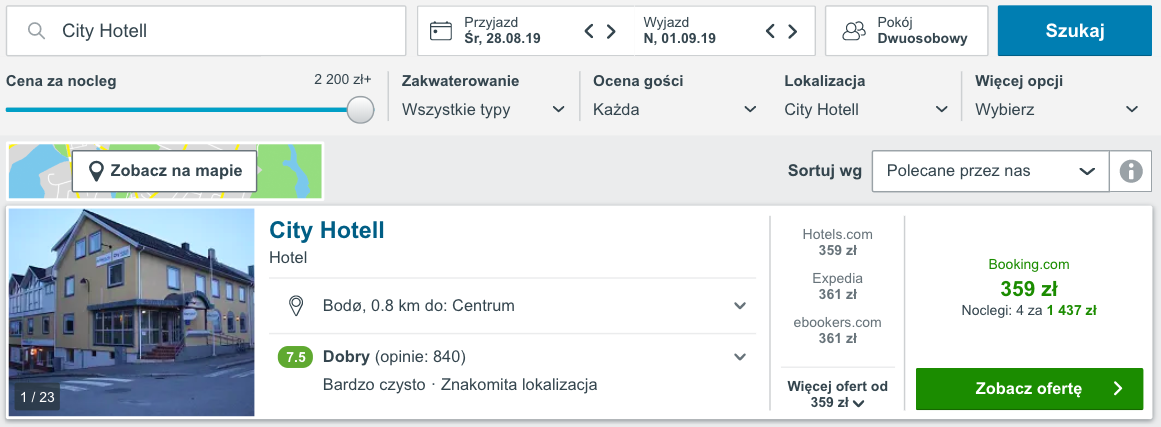Expand the Ocena gości filter

[x=675, y=110]
